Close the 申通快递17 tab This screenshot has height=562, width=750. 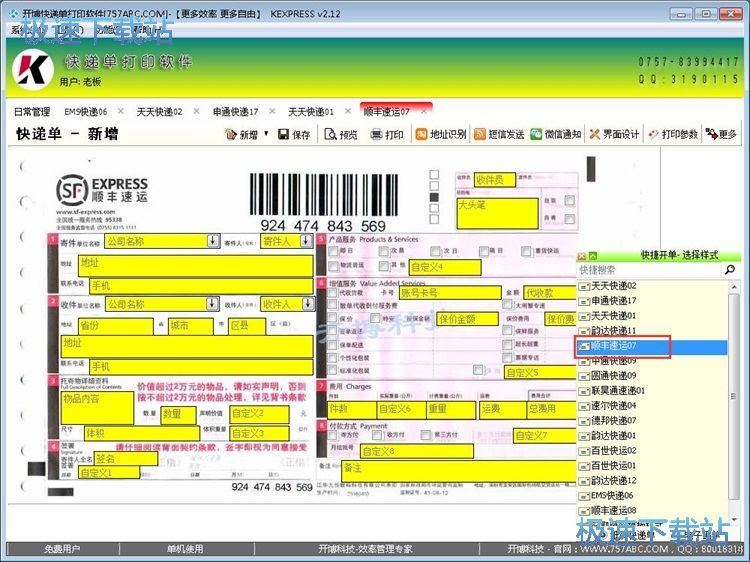tap(272, 111)
